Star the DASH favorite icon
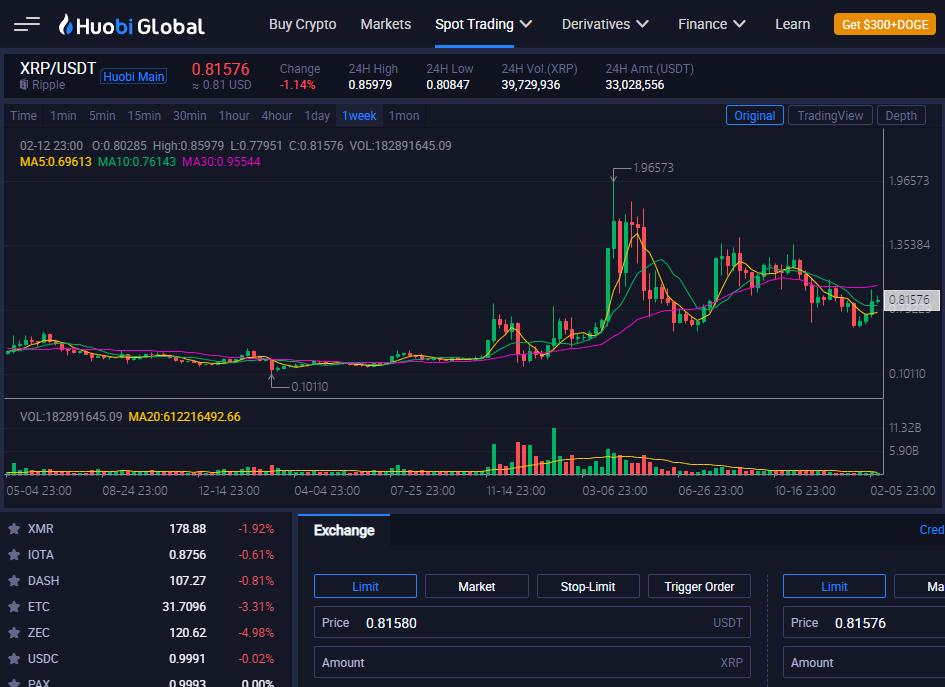945x687 pixels. [14, 581]
